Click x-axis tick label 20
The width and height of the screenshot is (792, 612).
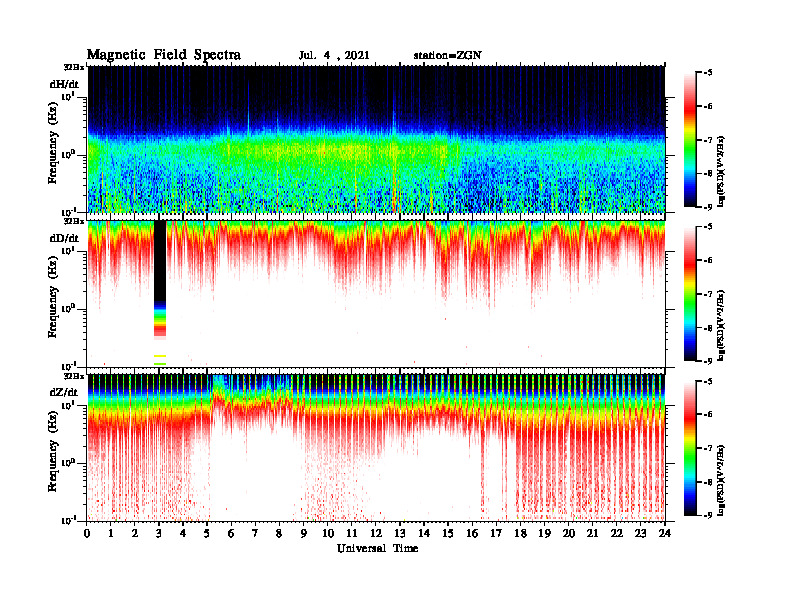pyautogui.click(x=568, y=534)
